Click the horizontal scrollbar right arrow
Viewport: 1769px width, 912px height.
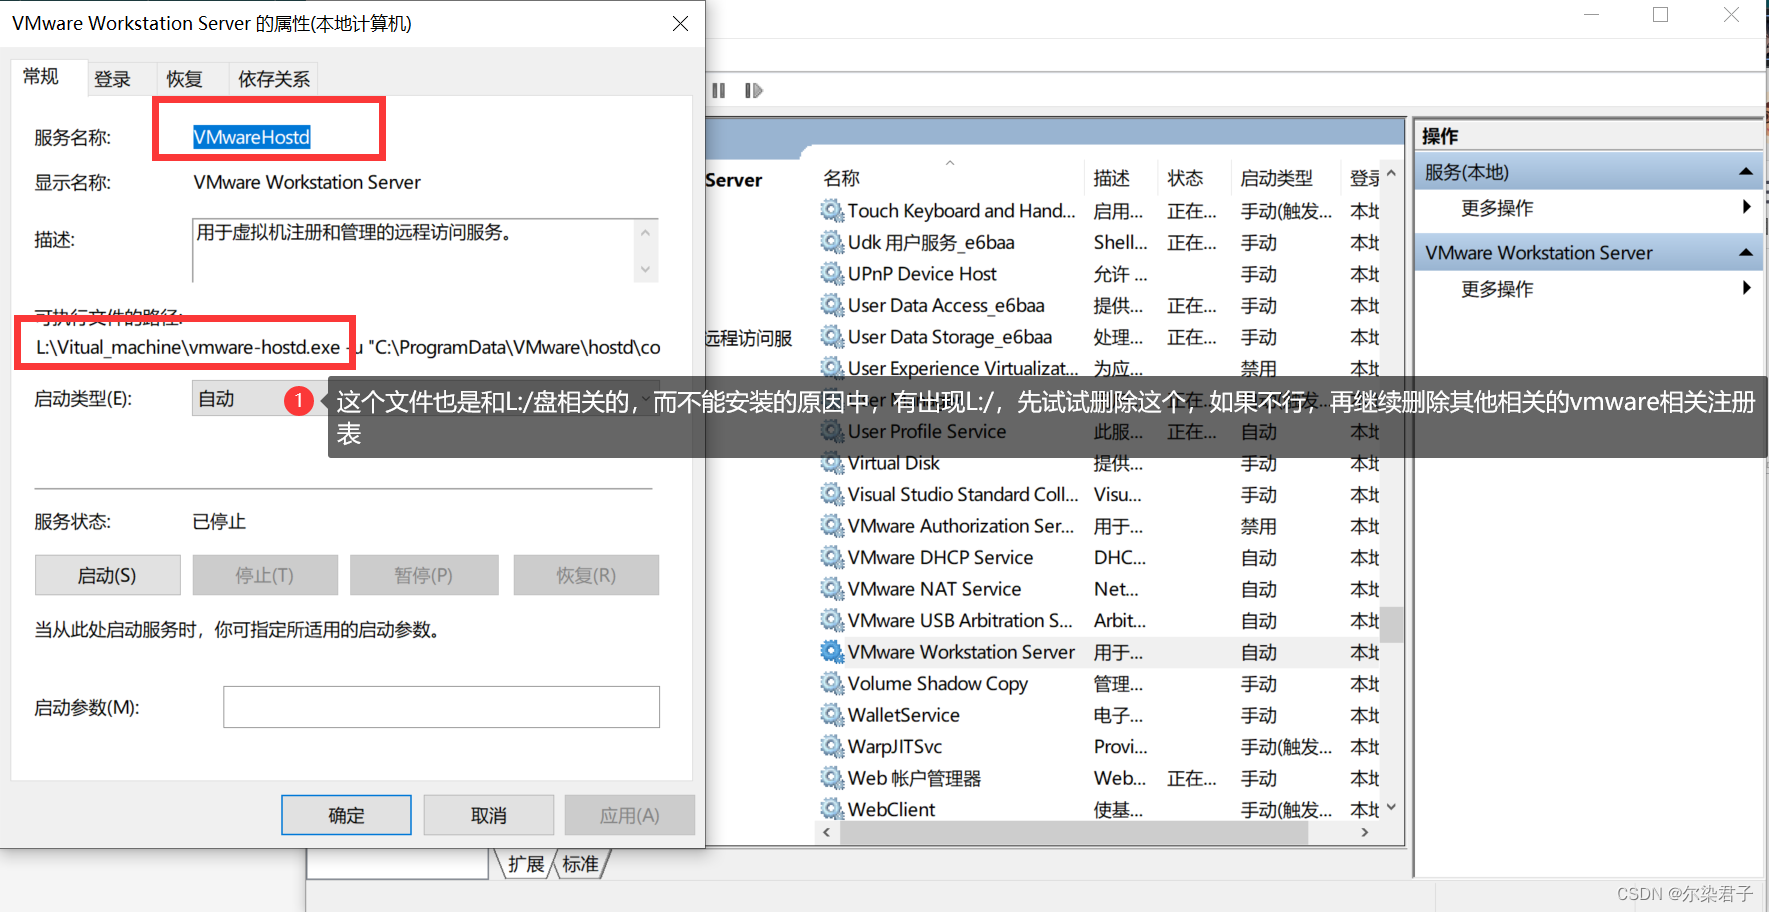click(x=1365, y=832)
